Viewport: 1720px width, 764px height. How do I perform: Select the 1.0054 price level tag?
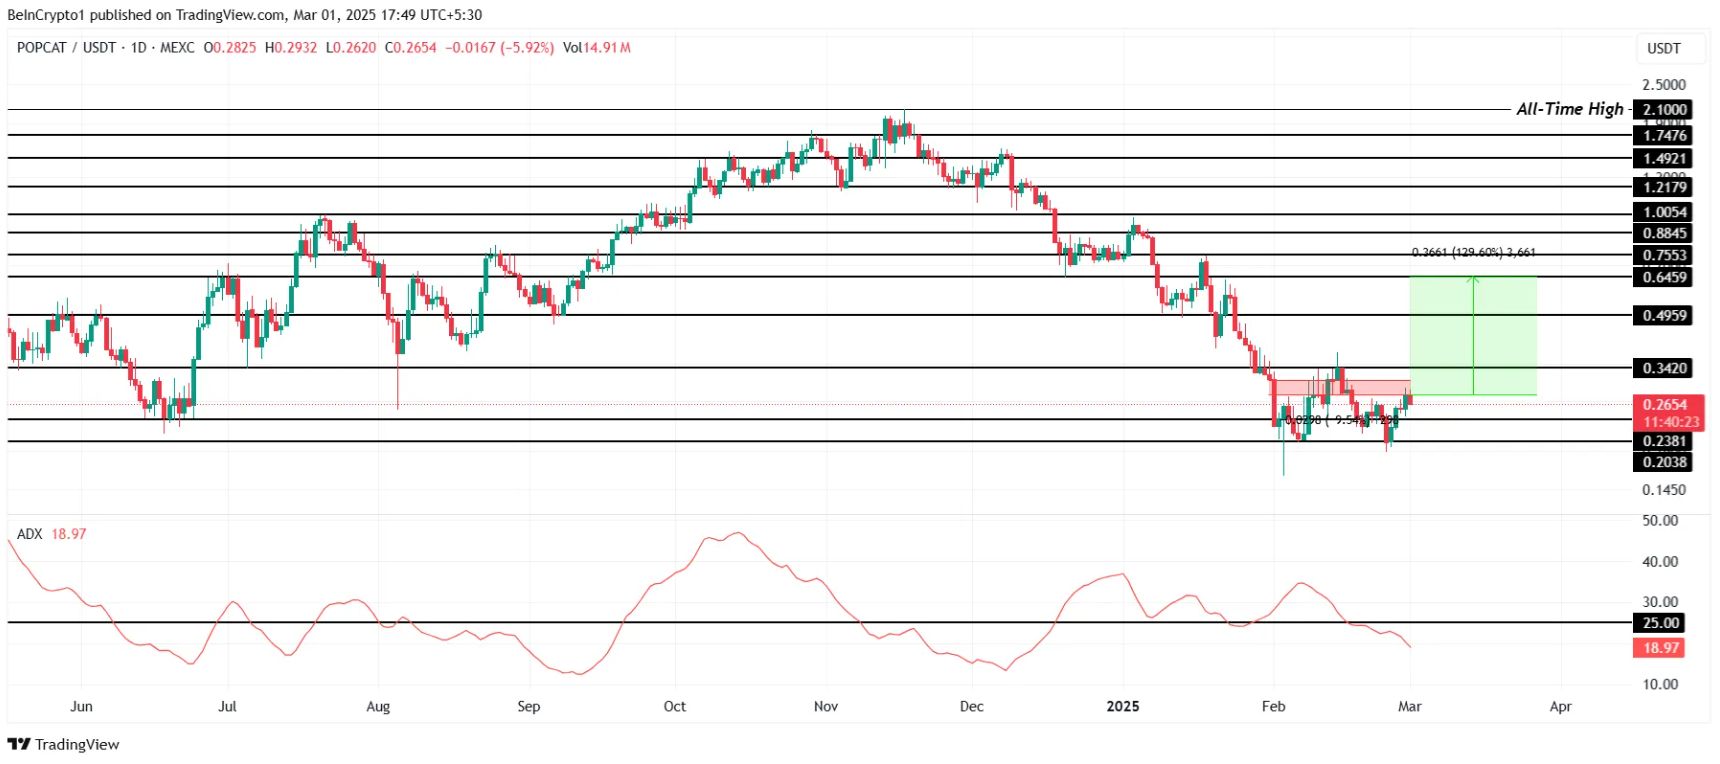(1665, 212)
